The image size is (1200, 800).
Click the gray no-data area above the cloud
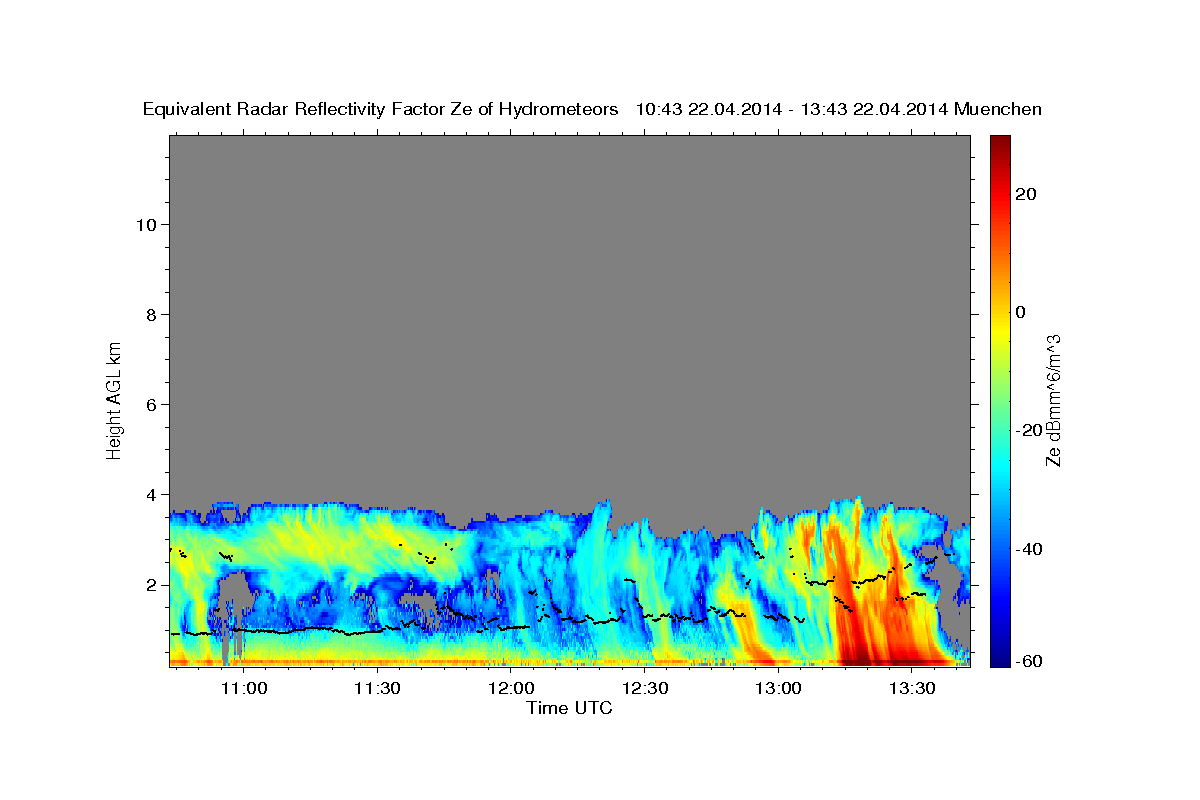coord(569,315)
